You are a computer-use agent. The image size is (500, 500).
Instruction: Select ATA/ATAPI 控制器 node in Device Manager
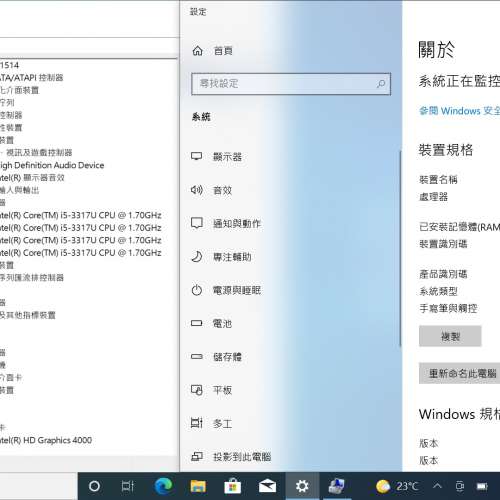[x=32, y=78]
